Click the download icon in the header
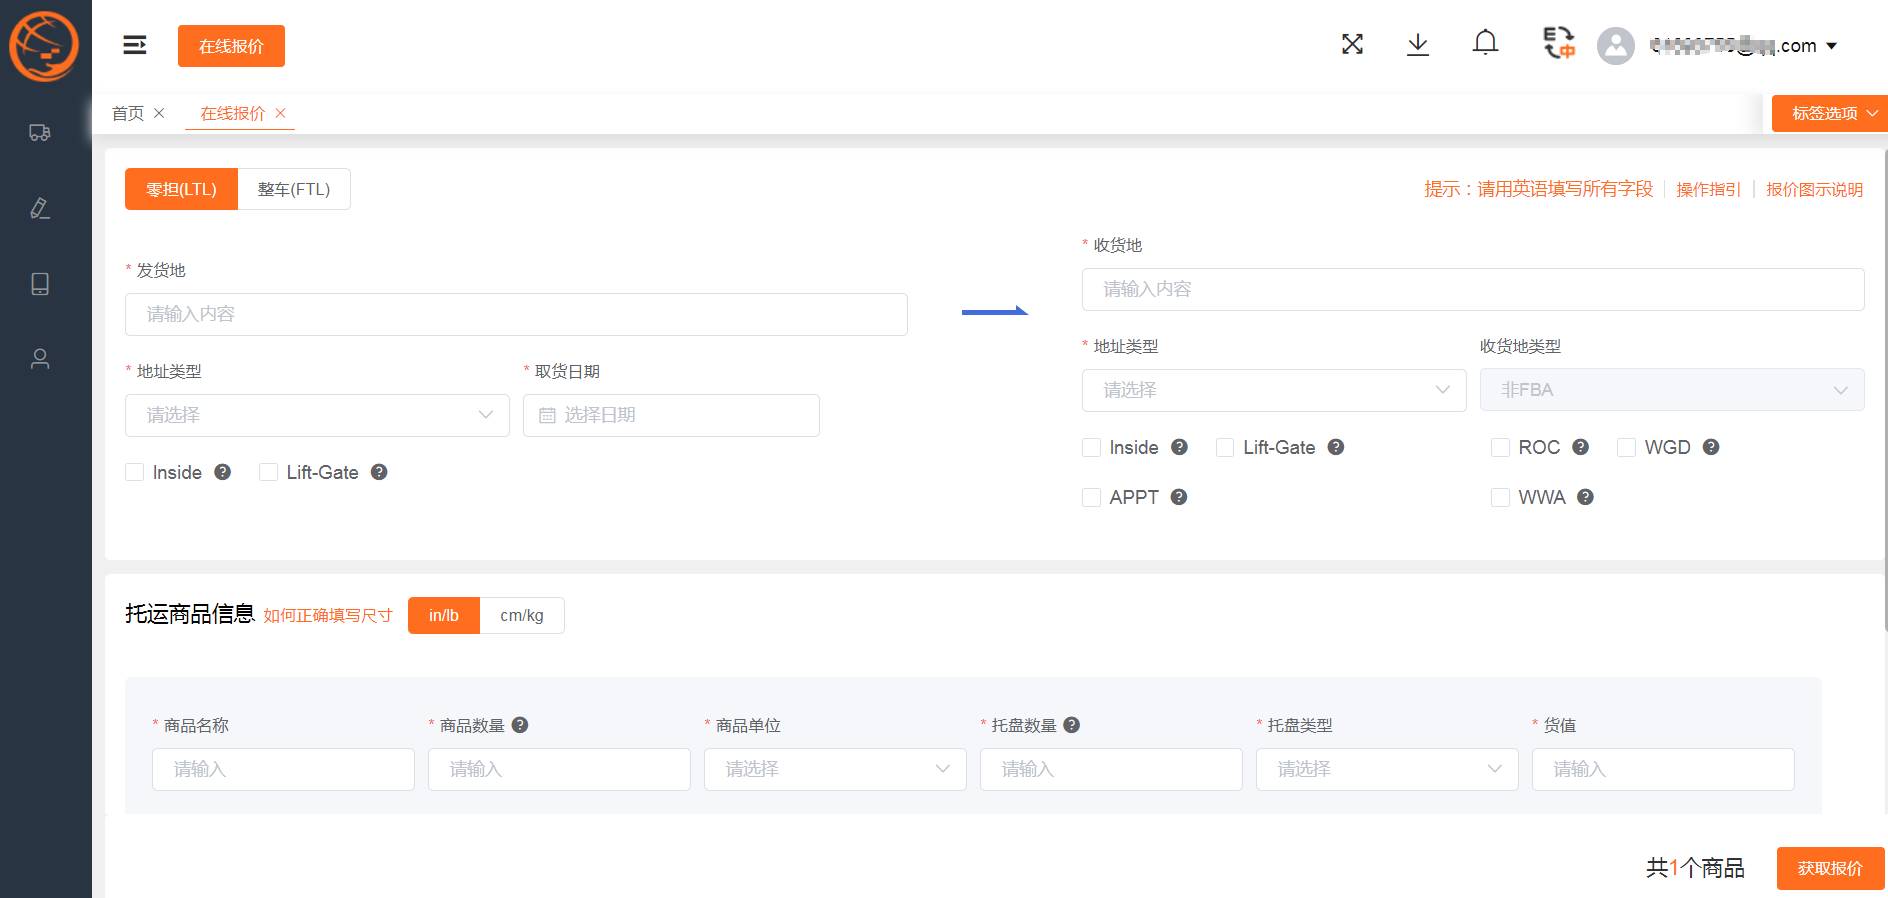Viewport: 1888px width, 898px height. pos(1418,44)
